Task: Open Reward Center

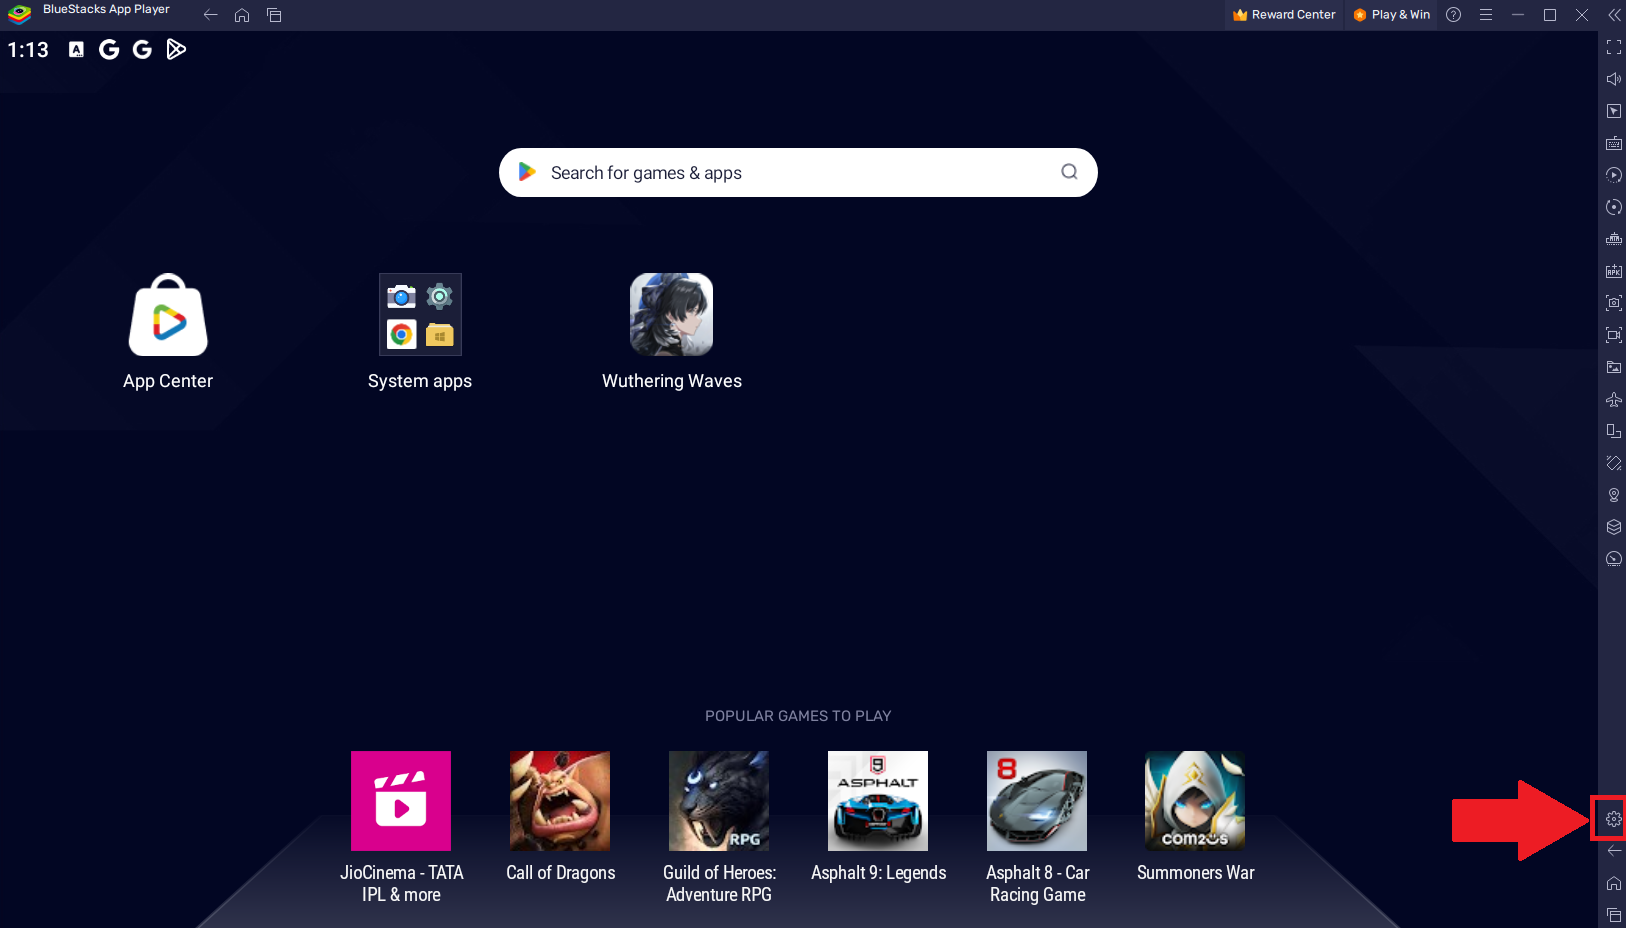Action: pos(1284,15)
